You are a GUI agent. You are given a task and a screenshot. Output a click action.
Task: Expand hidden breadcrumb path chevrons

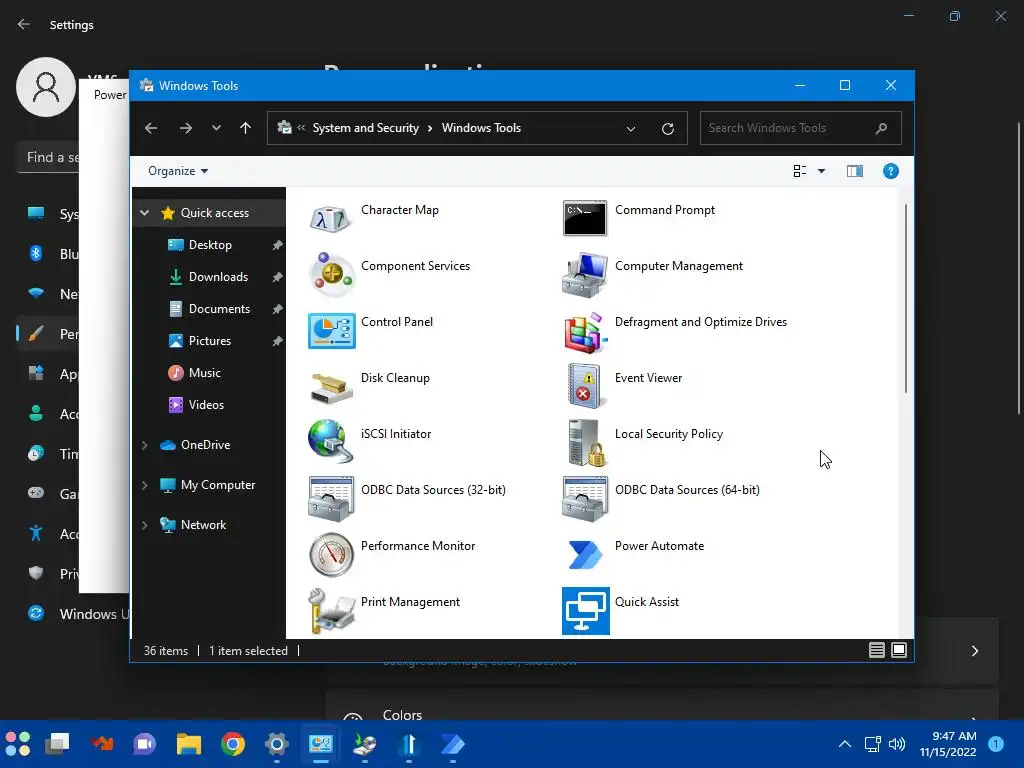301,128
